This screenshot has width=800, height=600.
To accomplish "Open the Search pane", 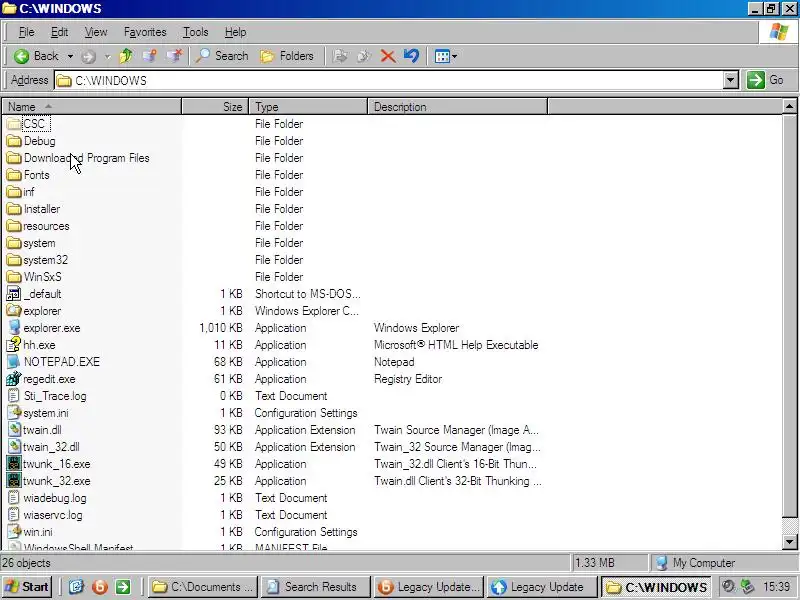I will point(222,56).
